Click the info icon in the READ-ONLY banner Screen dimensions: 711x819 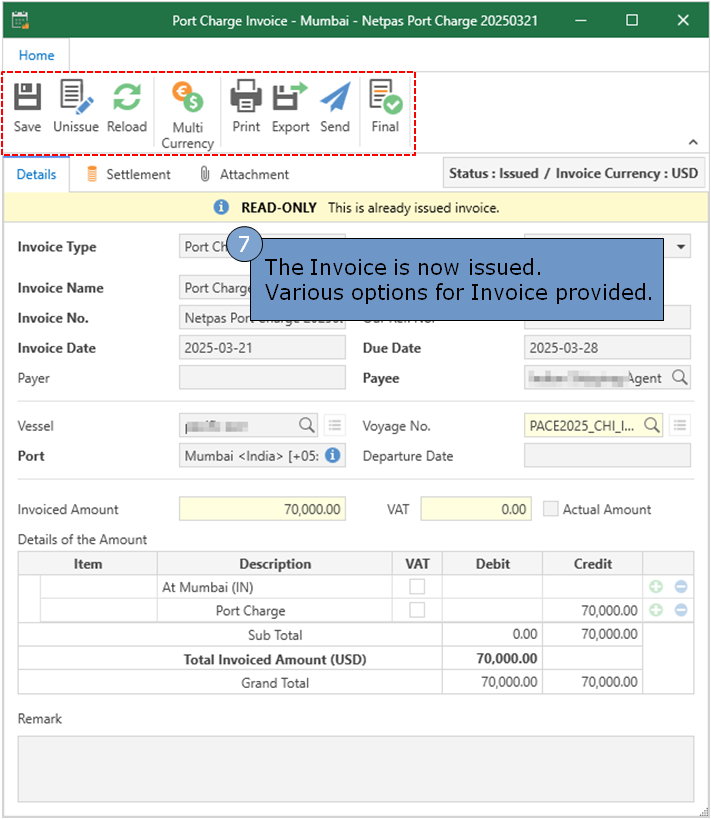(x=221, y=207)
